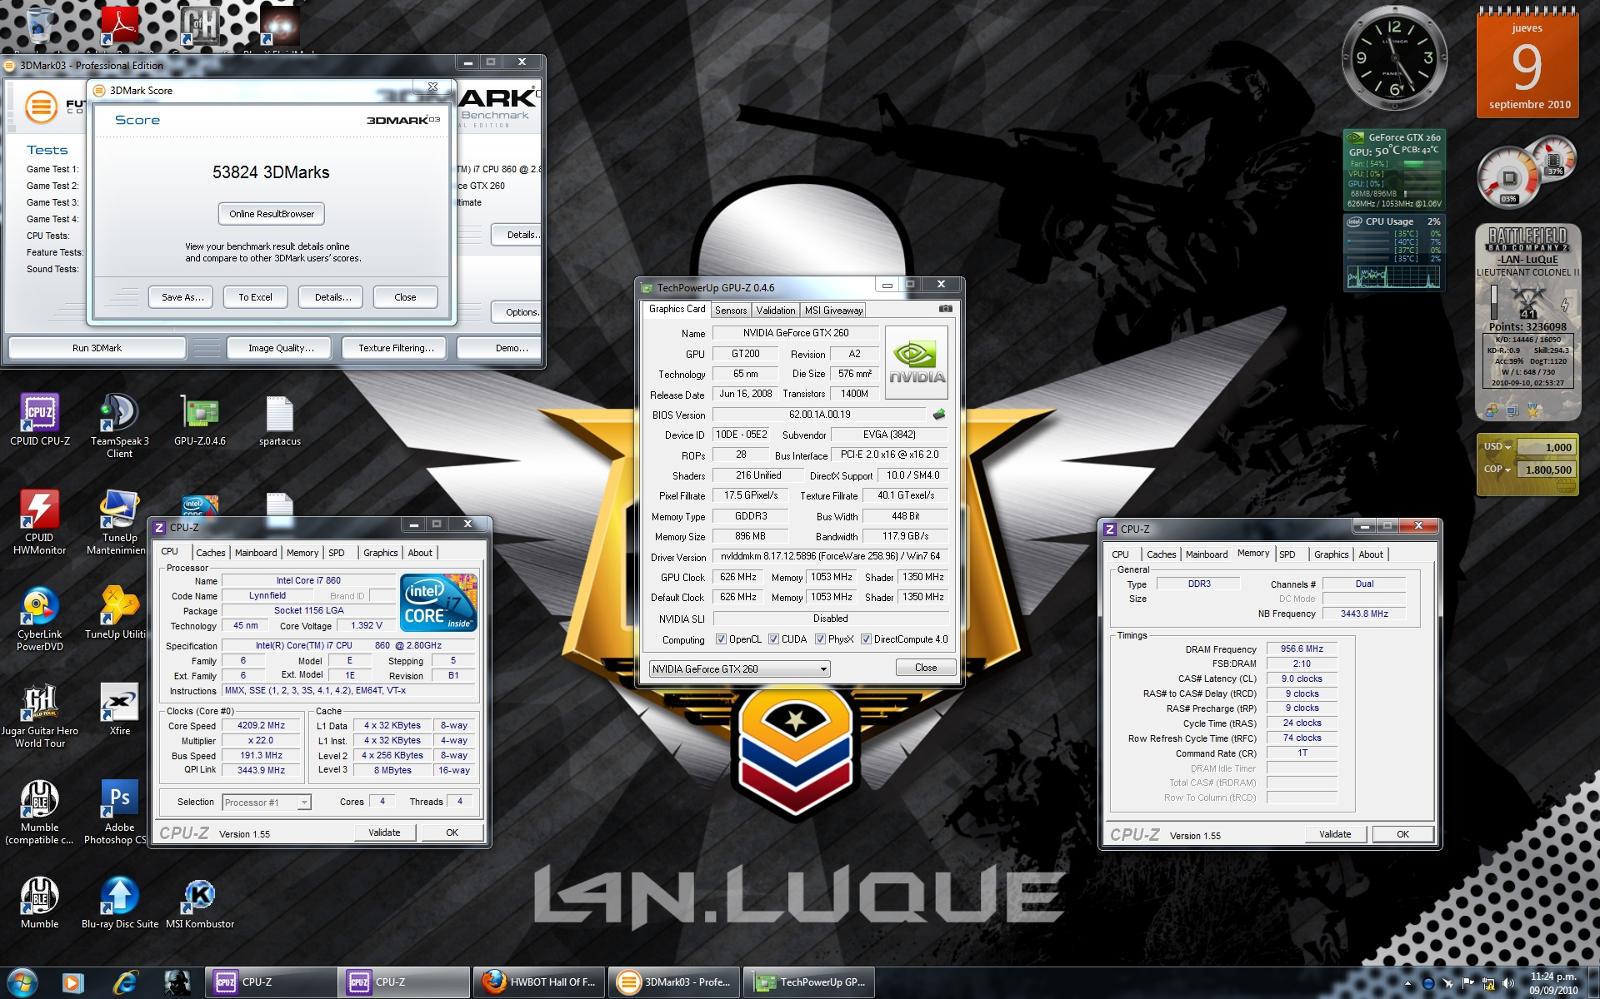Select the Mainboard tab in left CPU-Z window
Viewport: 1600px width, 999px height.
coord(256,552)
